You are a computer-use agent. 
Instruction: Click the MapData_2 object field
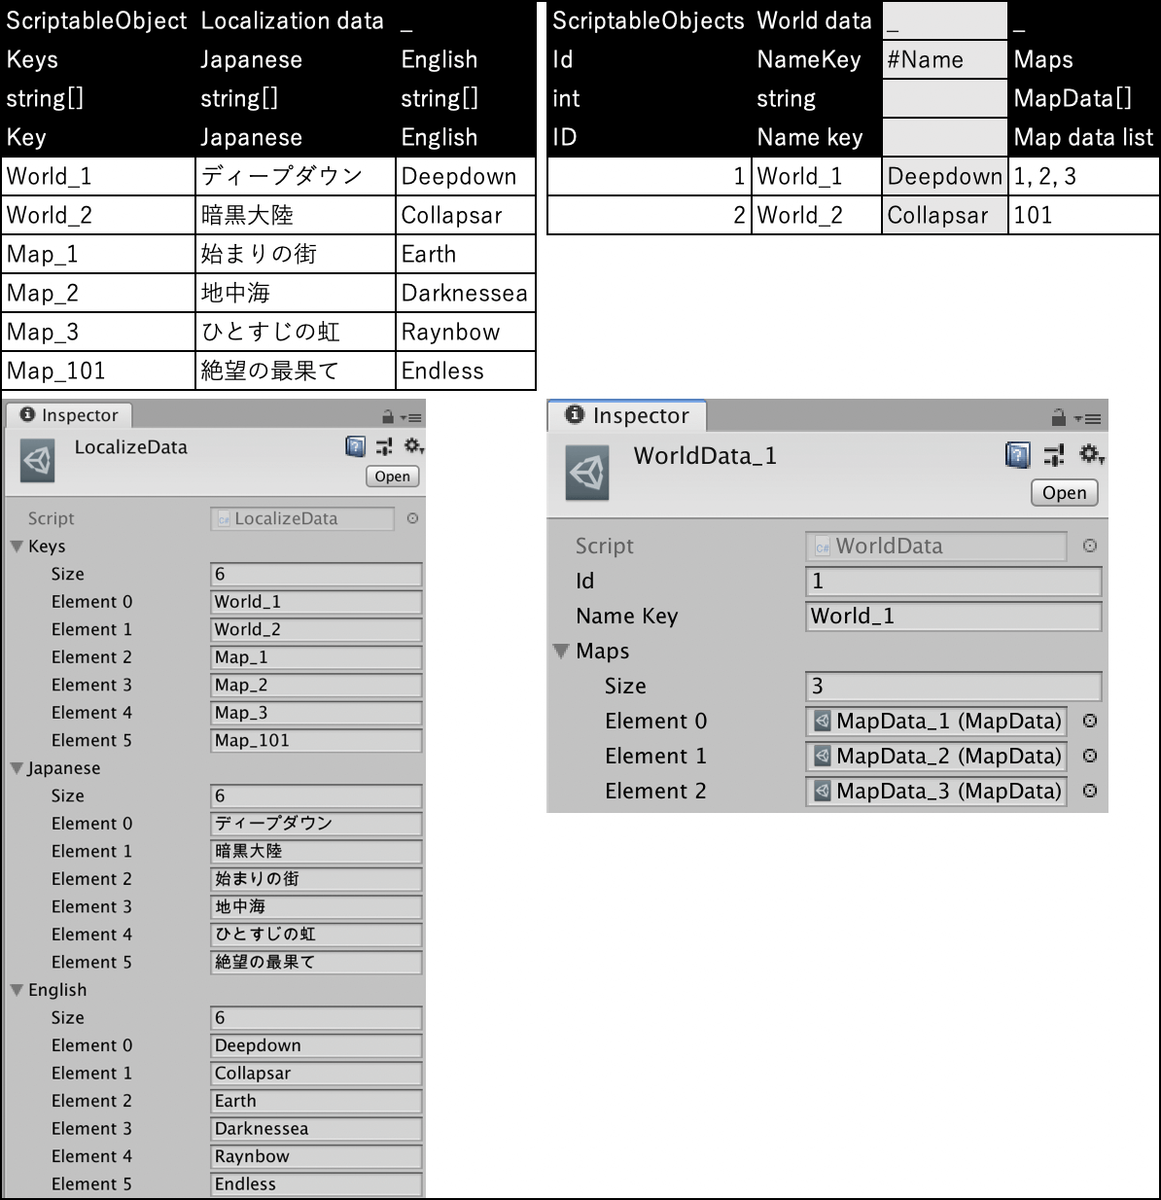pyautogui.click(x=937, y=756)
